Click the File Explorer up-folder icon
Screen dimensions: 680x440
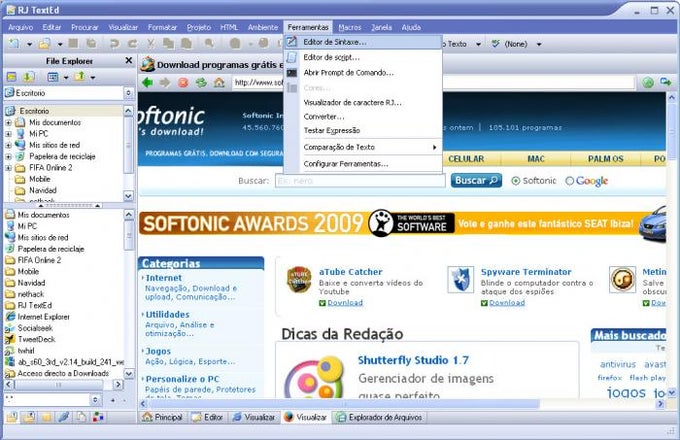[79, 77]
